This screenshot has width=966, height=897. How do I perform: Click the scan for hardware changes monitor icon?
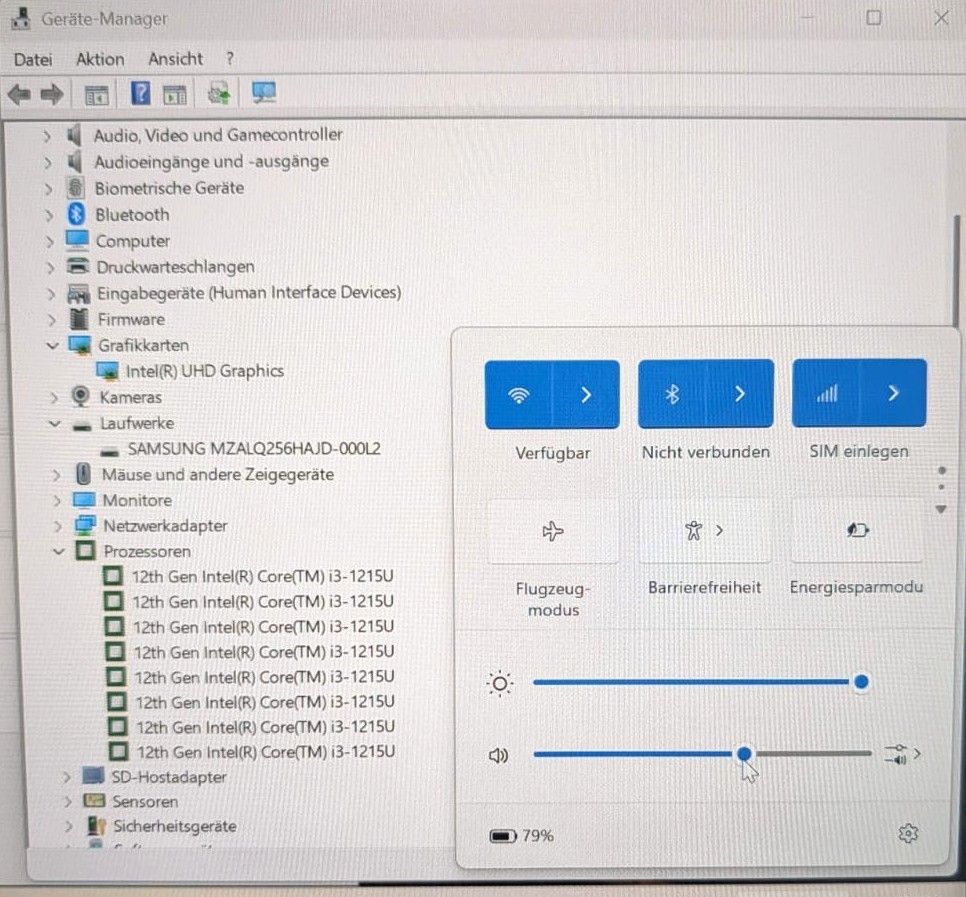(x=264, y=93)
